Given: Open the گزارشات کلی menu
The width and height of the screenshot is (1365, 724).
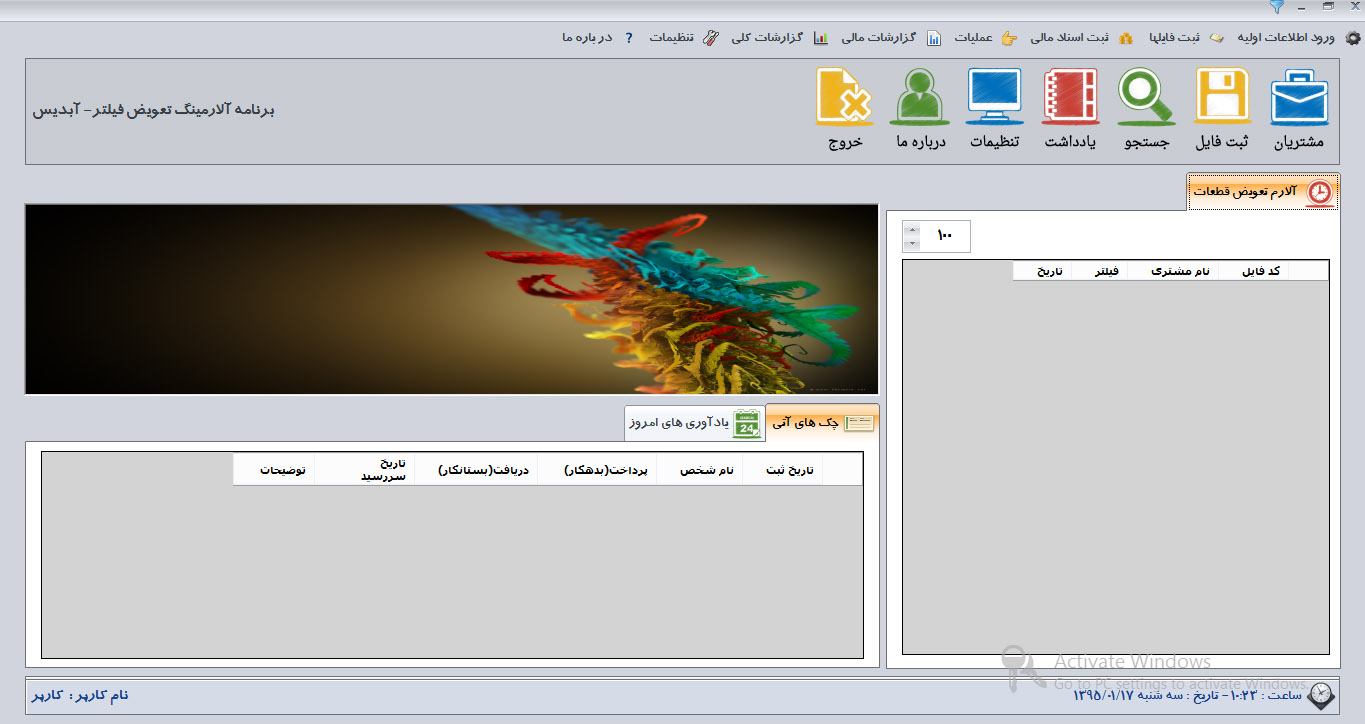Looking at the screenshot, I should click(x=769, y=38).
